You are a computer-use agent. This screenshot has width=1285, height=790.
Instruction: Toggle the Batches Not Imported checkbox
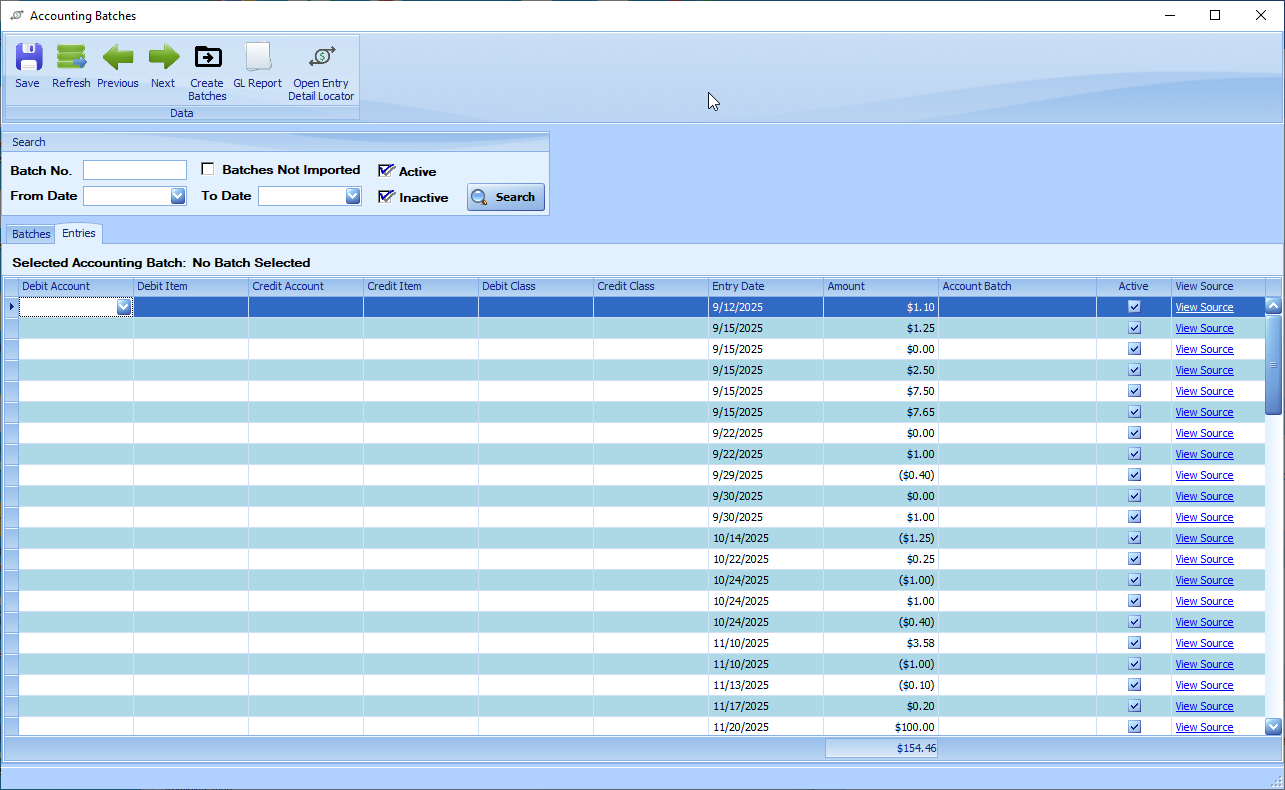point(208,169)
